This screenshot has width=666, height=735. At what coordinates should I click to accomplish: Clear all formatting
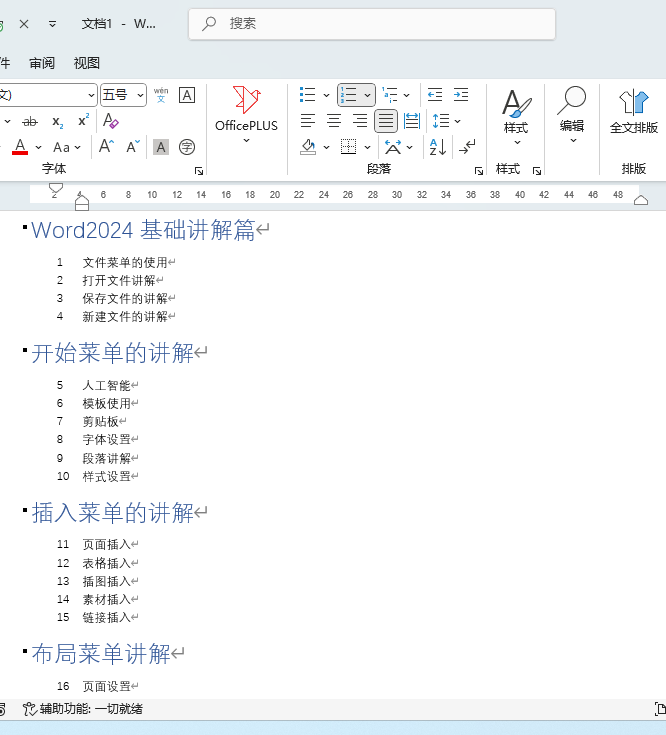(111, 121)
